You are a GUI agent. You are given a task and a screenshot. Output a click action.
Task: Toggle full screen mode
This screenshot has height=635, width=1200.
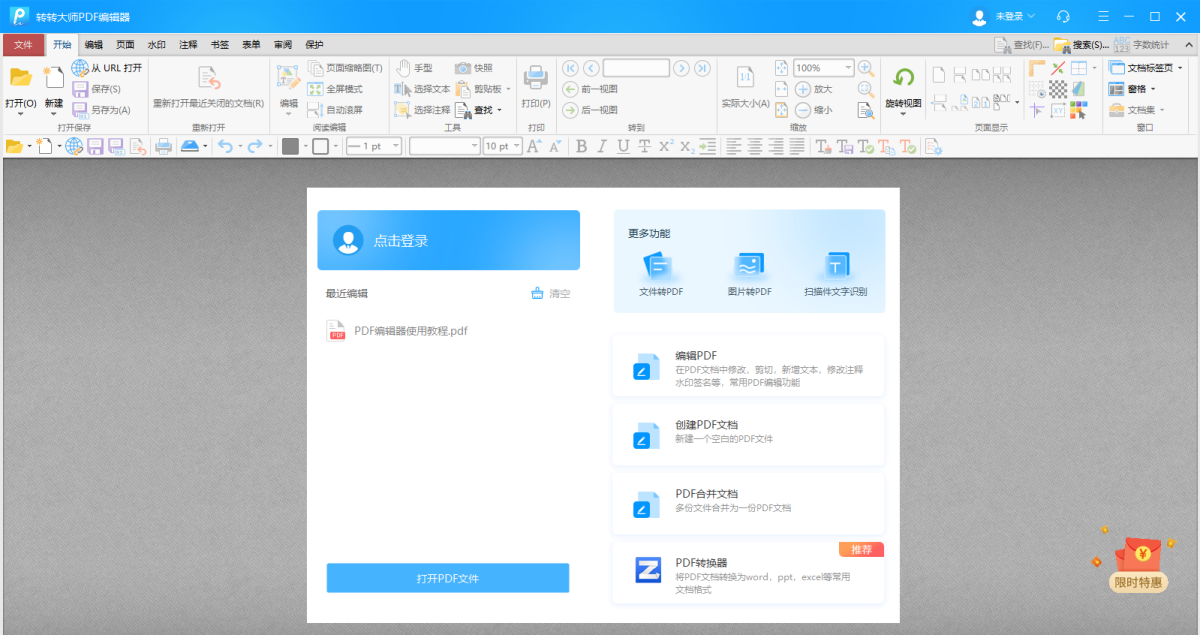(335, 89)
